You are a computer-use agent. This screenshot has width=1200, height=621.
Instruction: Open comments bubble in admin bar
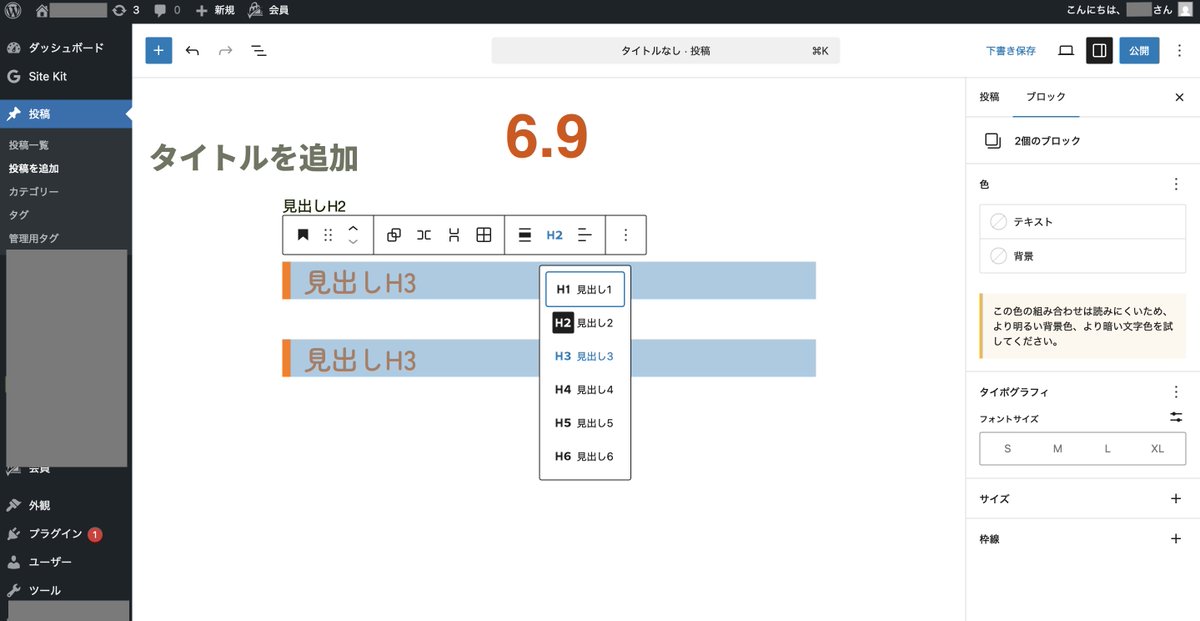click(x=167, y=9)
